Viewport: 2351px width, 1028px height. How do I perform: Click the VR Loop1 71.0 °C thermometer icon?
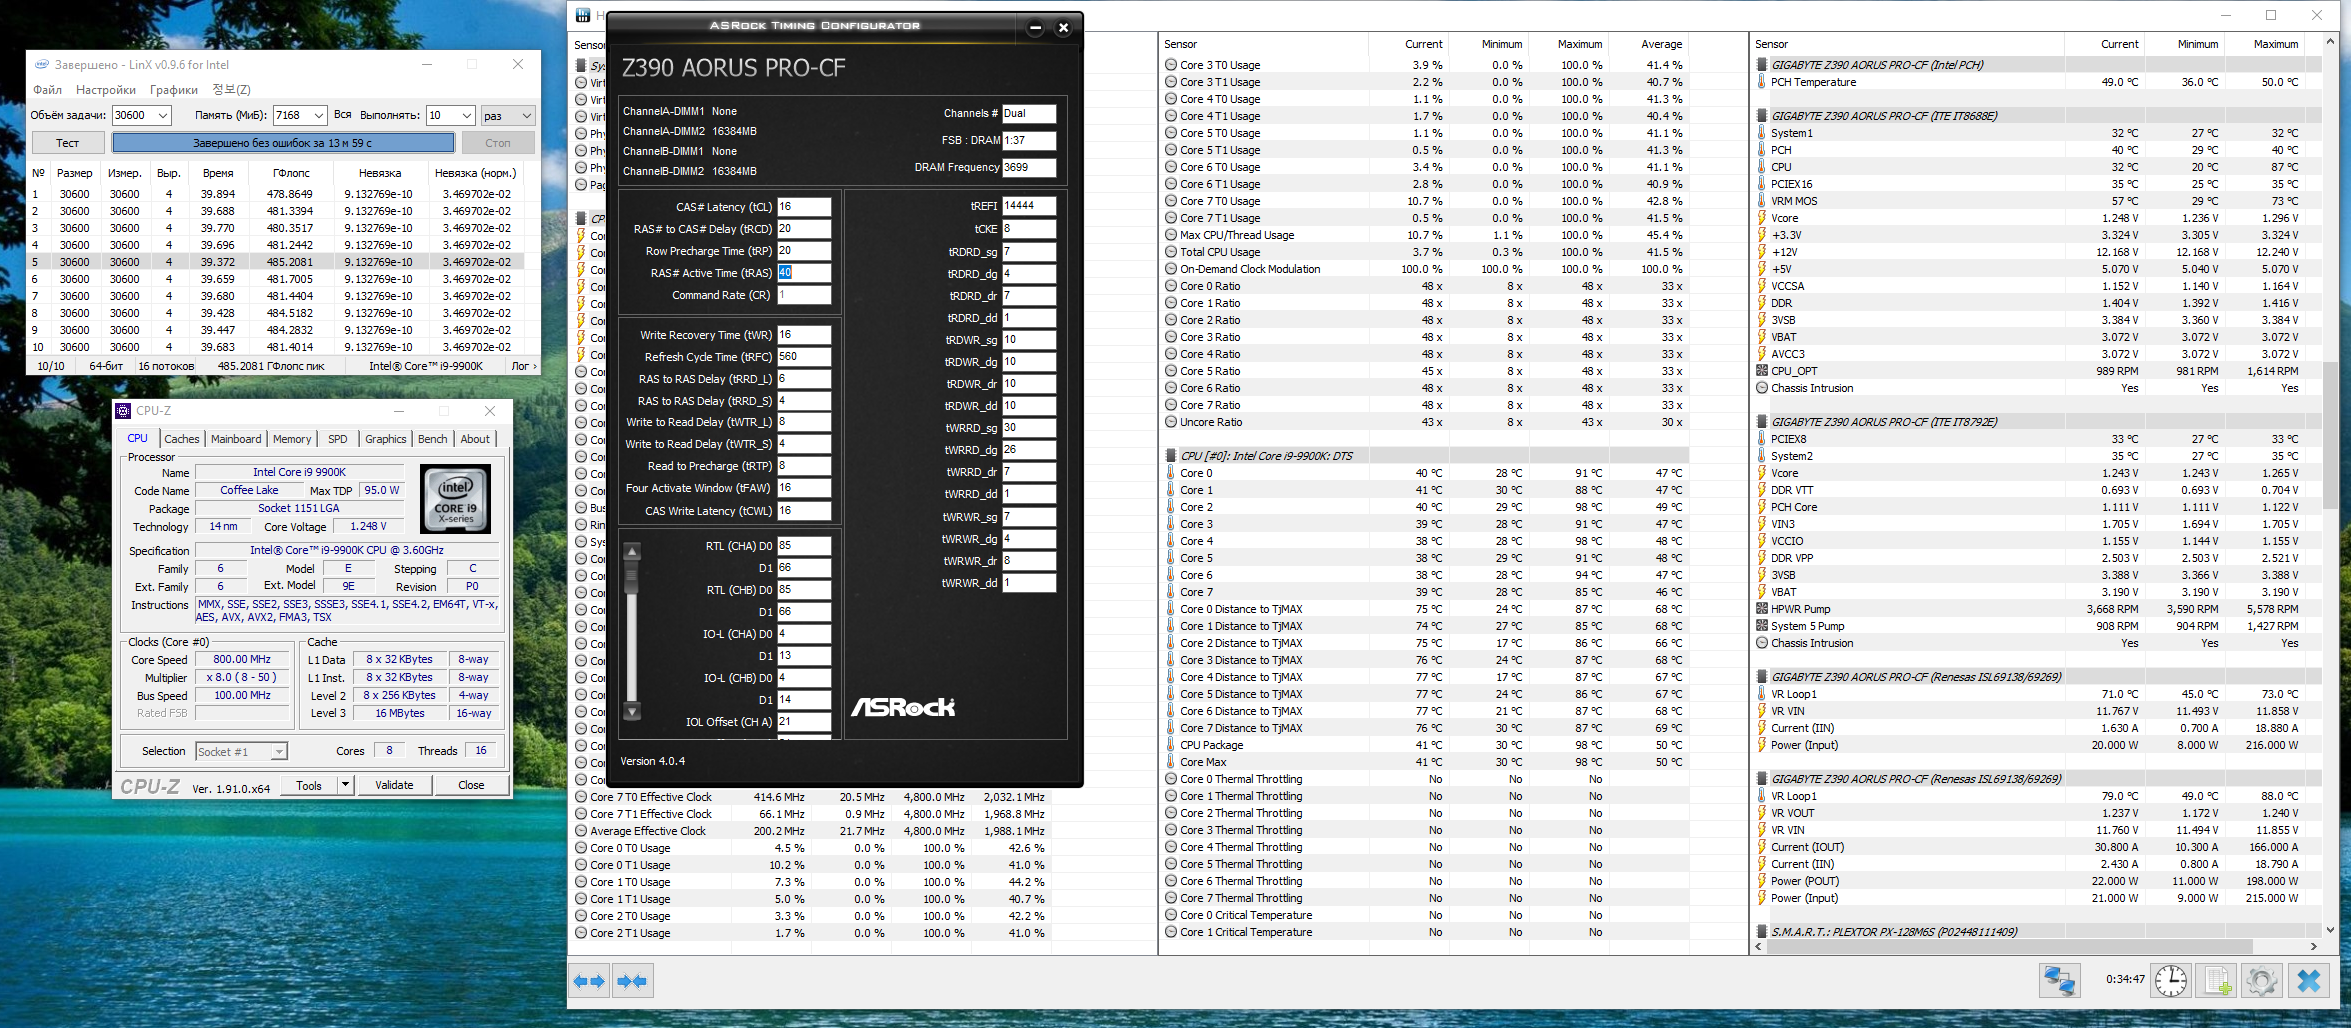coord(1762,694)
